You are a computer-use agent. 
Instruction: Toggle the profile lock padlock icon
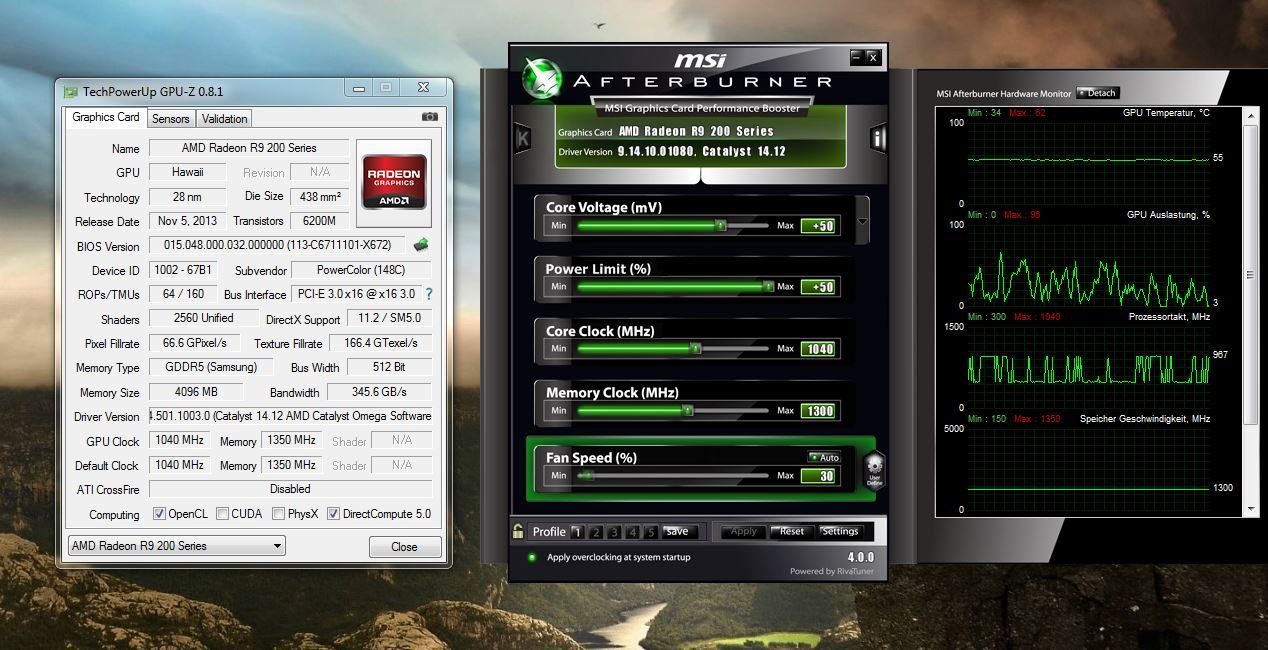click(518, 531)
